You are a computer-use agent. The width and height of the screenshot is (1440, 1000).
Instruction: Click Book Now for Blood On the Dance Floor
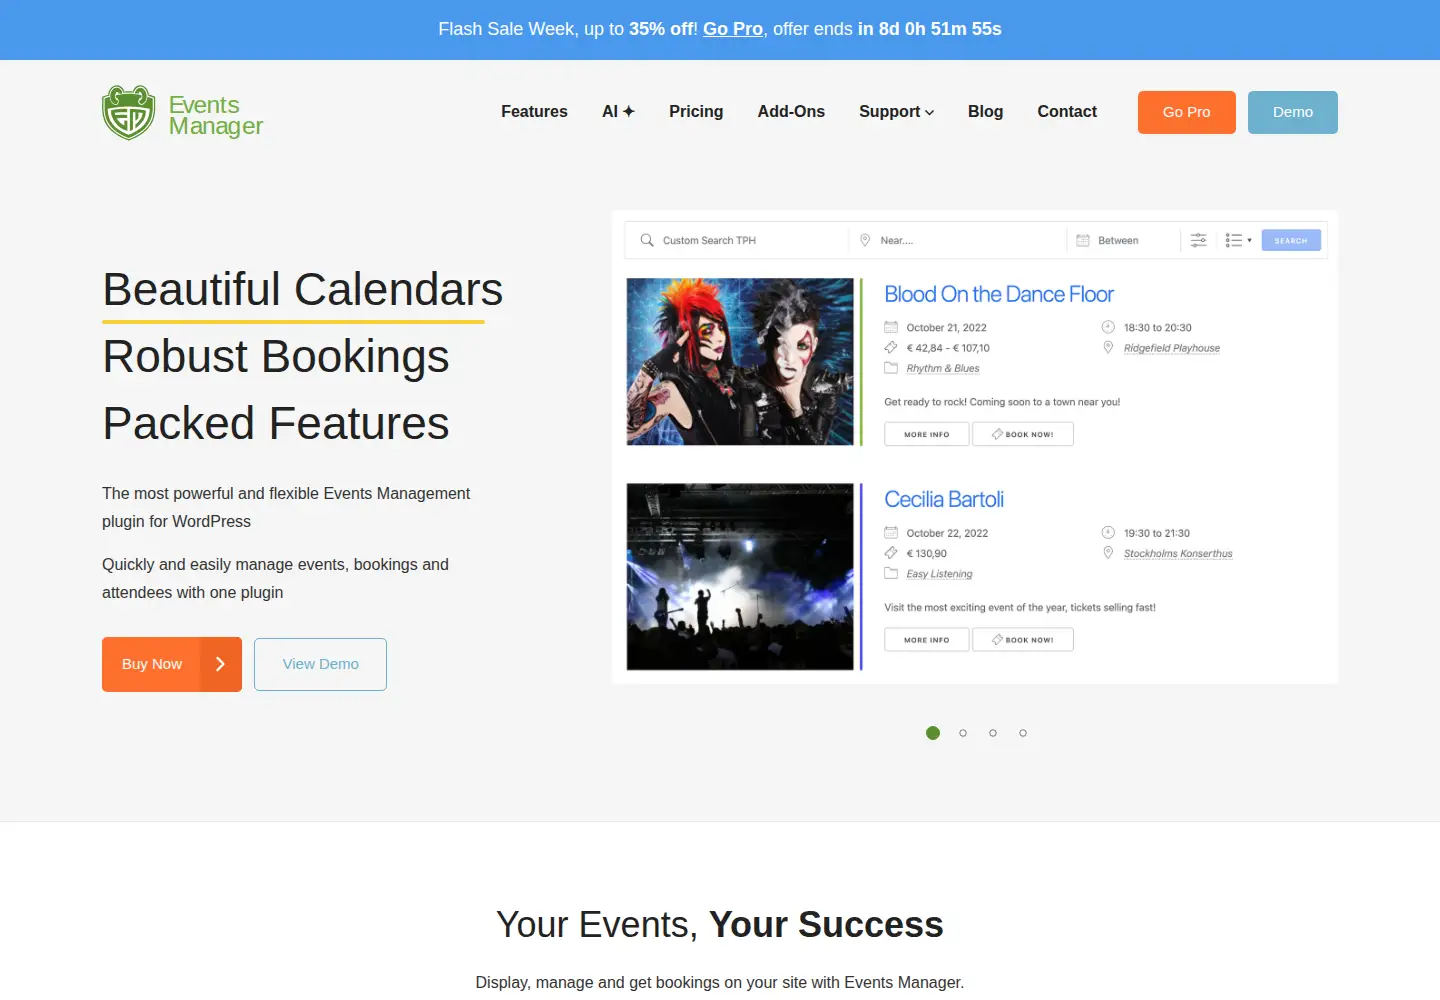pos(1023,434)
